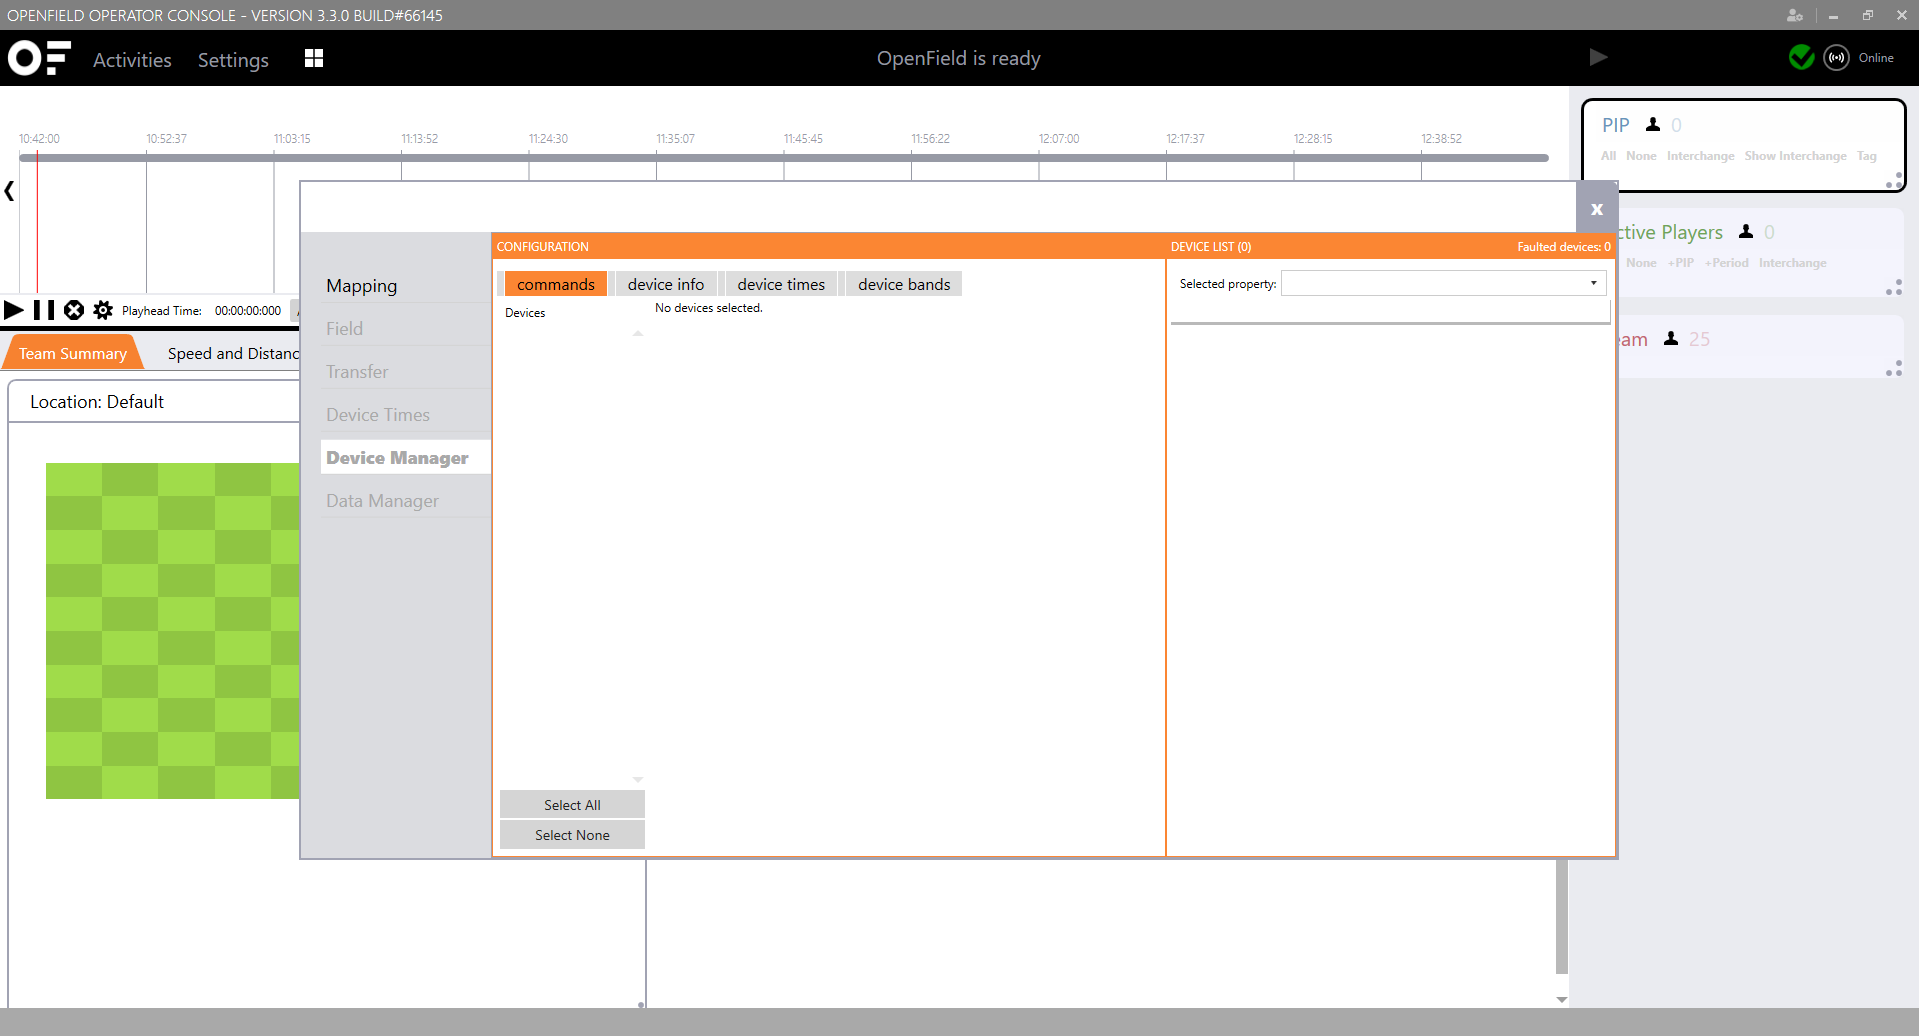Open the Activities menu

click(132, 60)
